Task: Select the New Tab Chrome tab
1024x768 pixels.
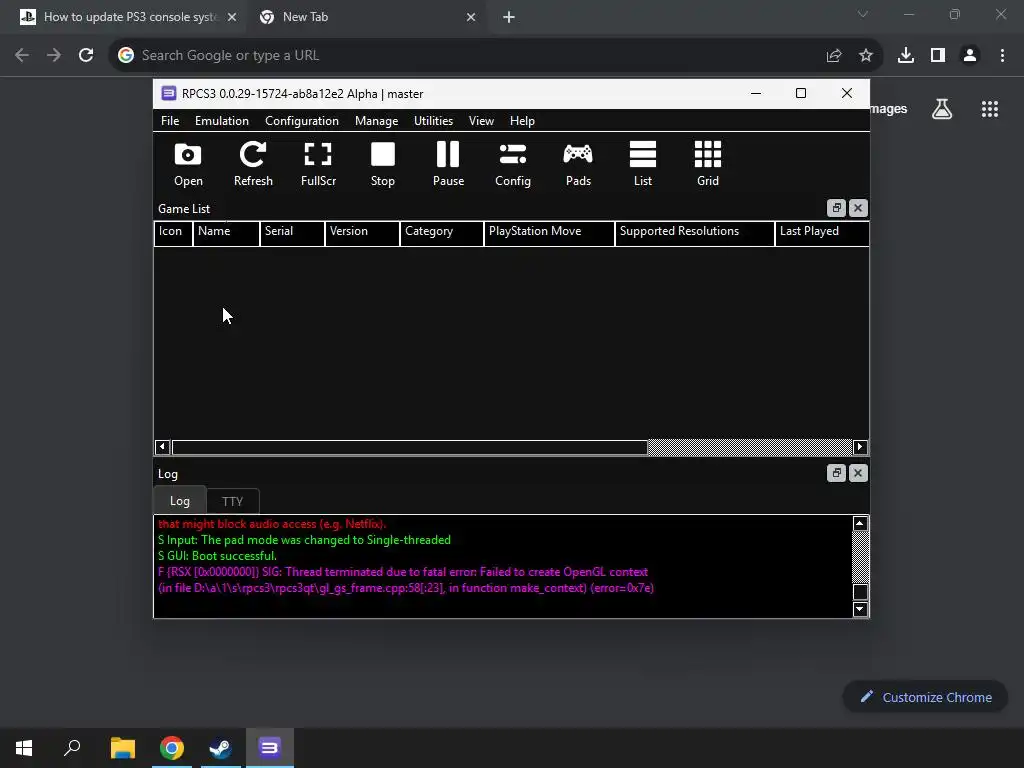Action: point(366,17)
